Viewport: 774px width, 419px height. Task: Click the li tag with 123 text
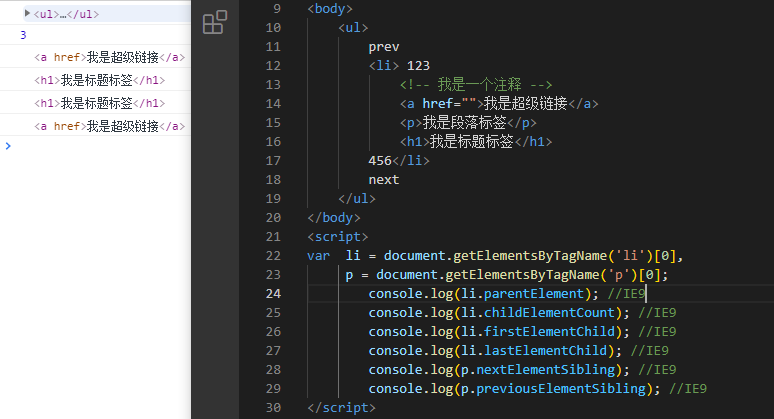tap(399, 66)
